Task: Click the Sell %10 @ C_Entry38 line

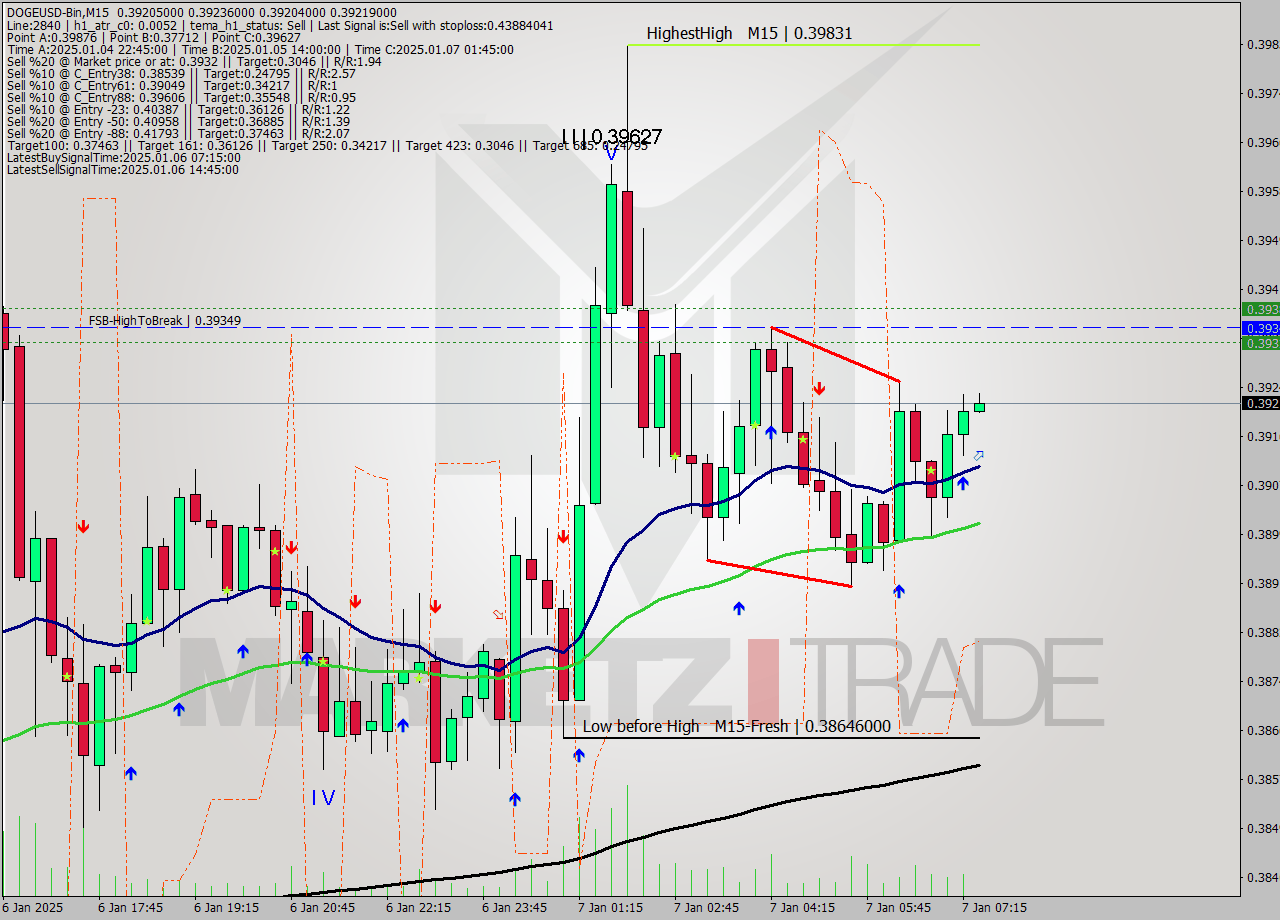Action: pos(181,73)
